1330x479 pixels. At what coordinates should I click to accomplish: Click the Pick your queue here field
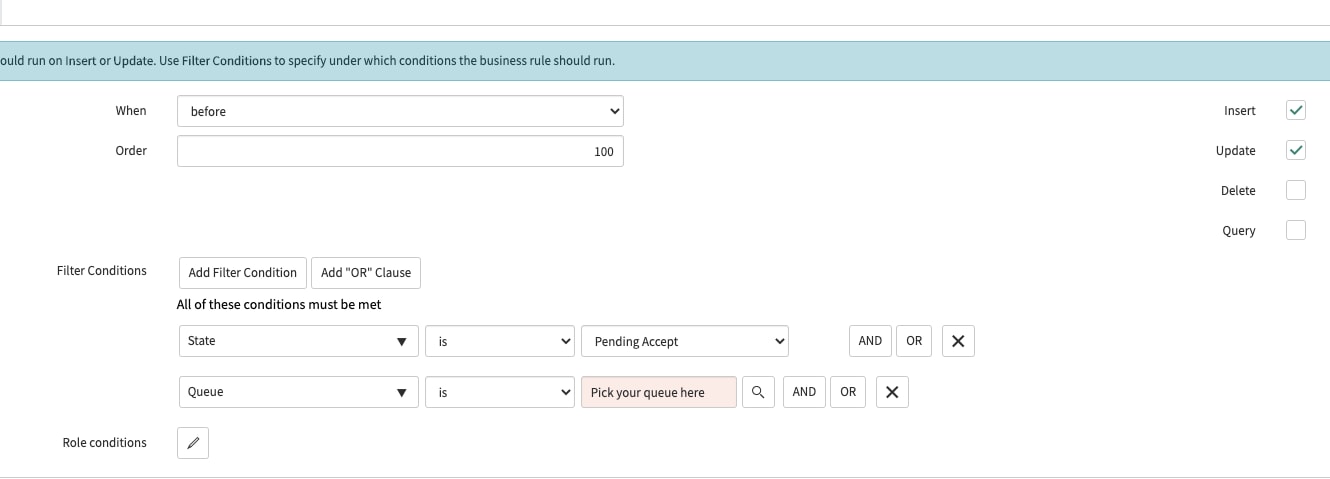coord(659,392)
